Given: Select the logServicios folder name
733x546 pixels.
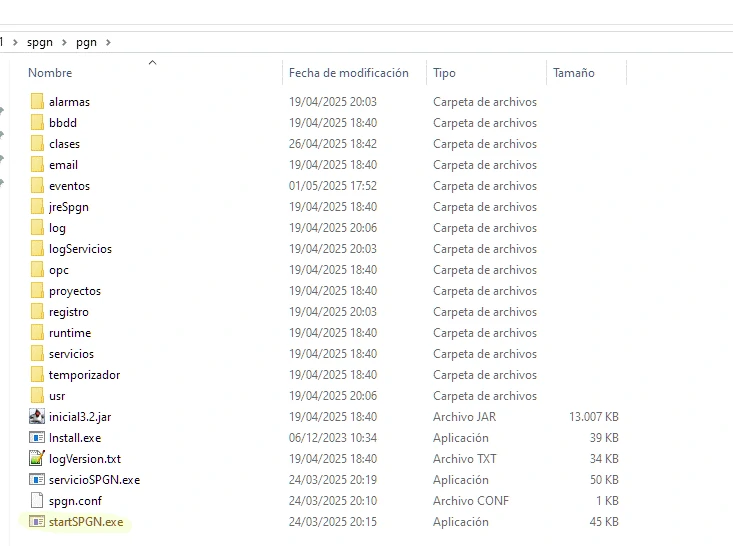Looking at the screenshot, I should click(80, 249).
